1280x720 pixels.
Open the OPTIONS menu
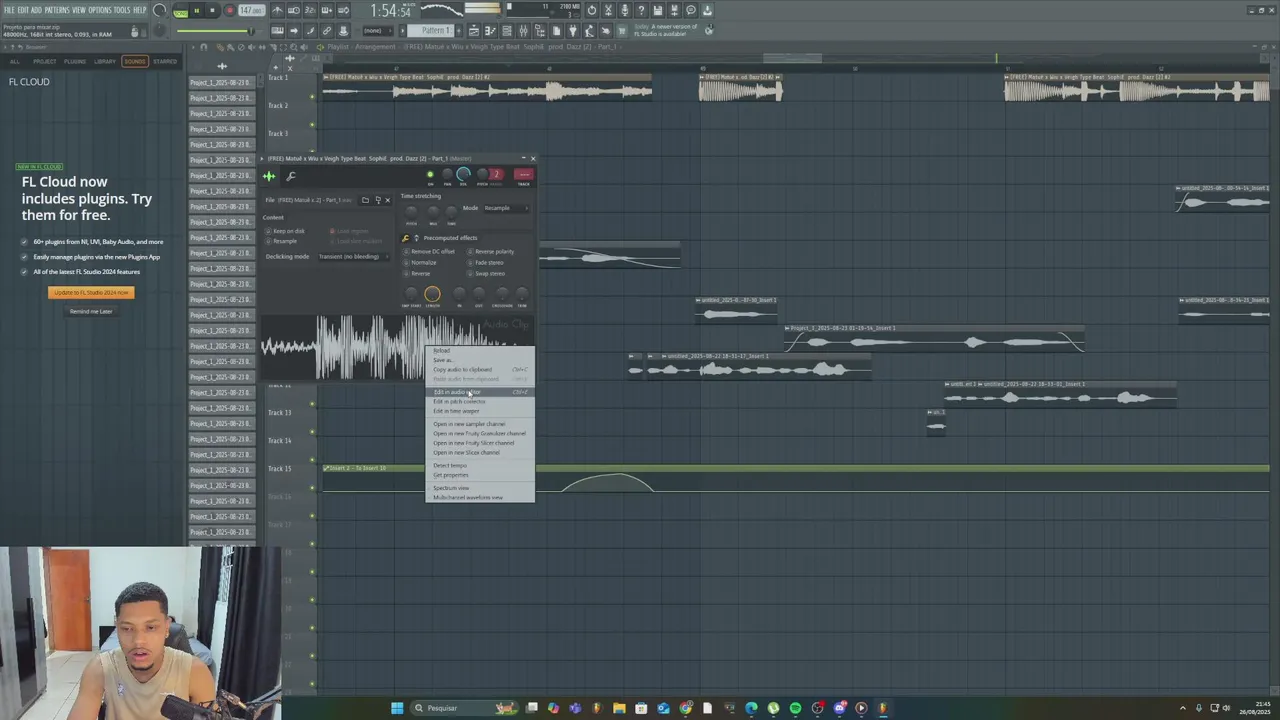[x=100, y=10]
